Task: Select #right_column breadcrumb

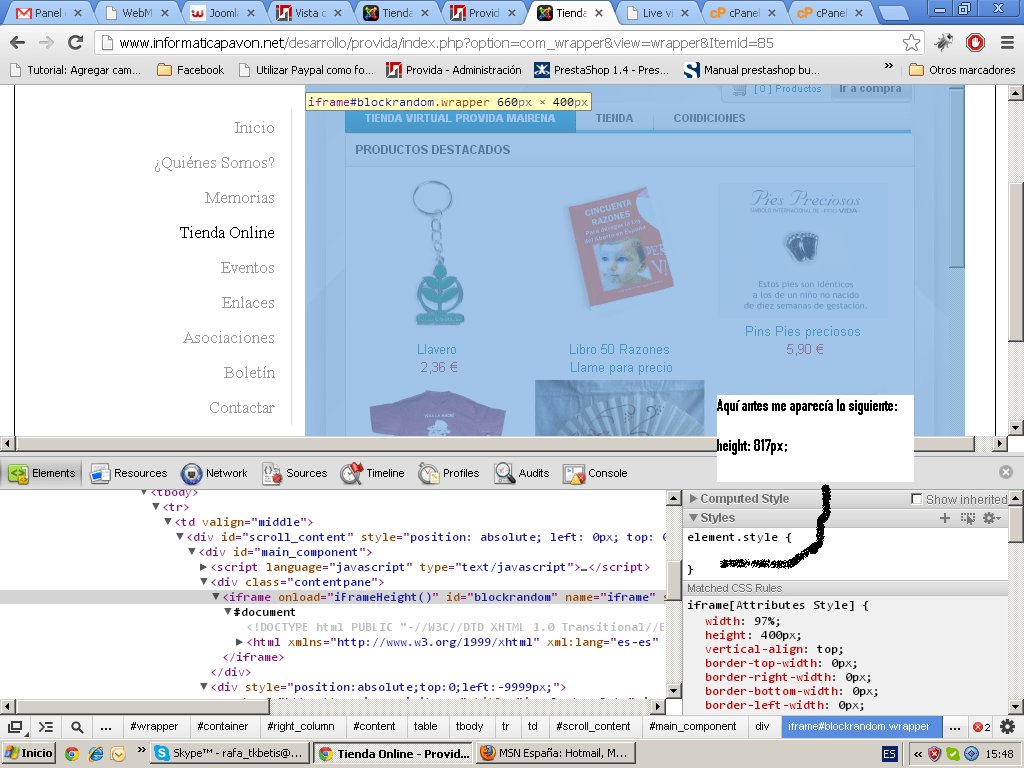Action: pyautogui.click(x=300, y=726)
